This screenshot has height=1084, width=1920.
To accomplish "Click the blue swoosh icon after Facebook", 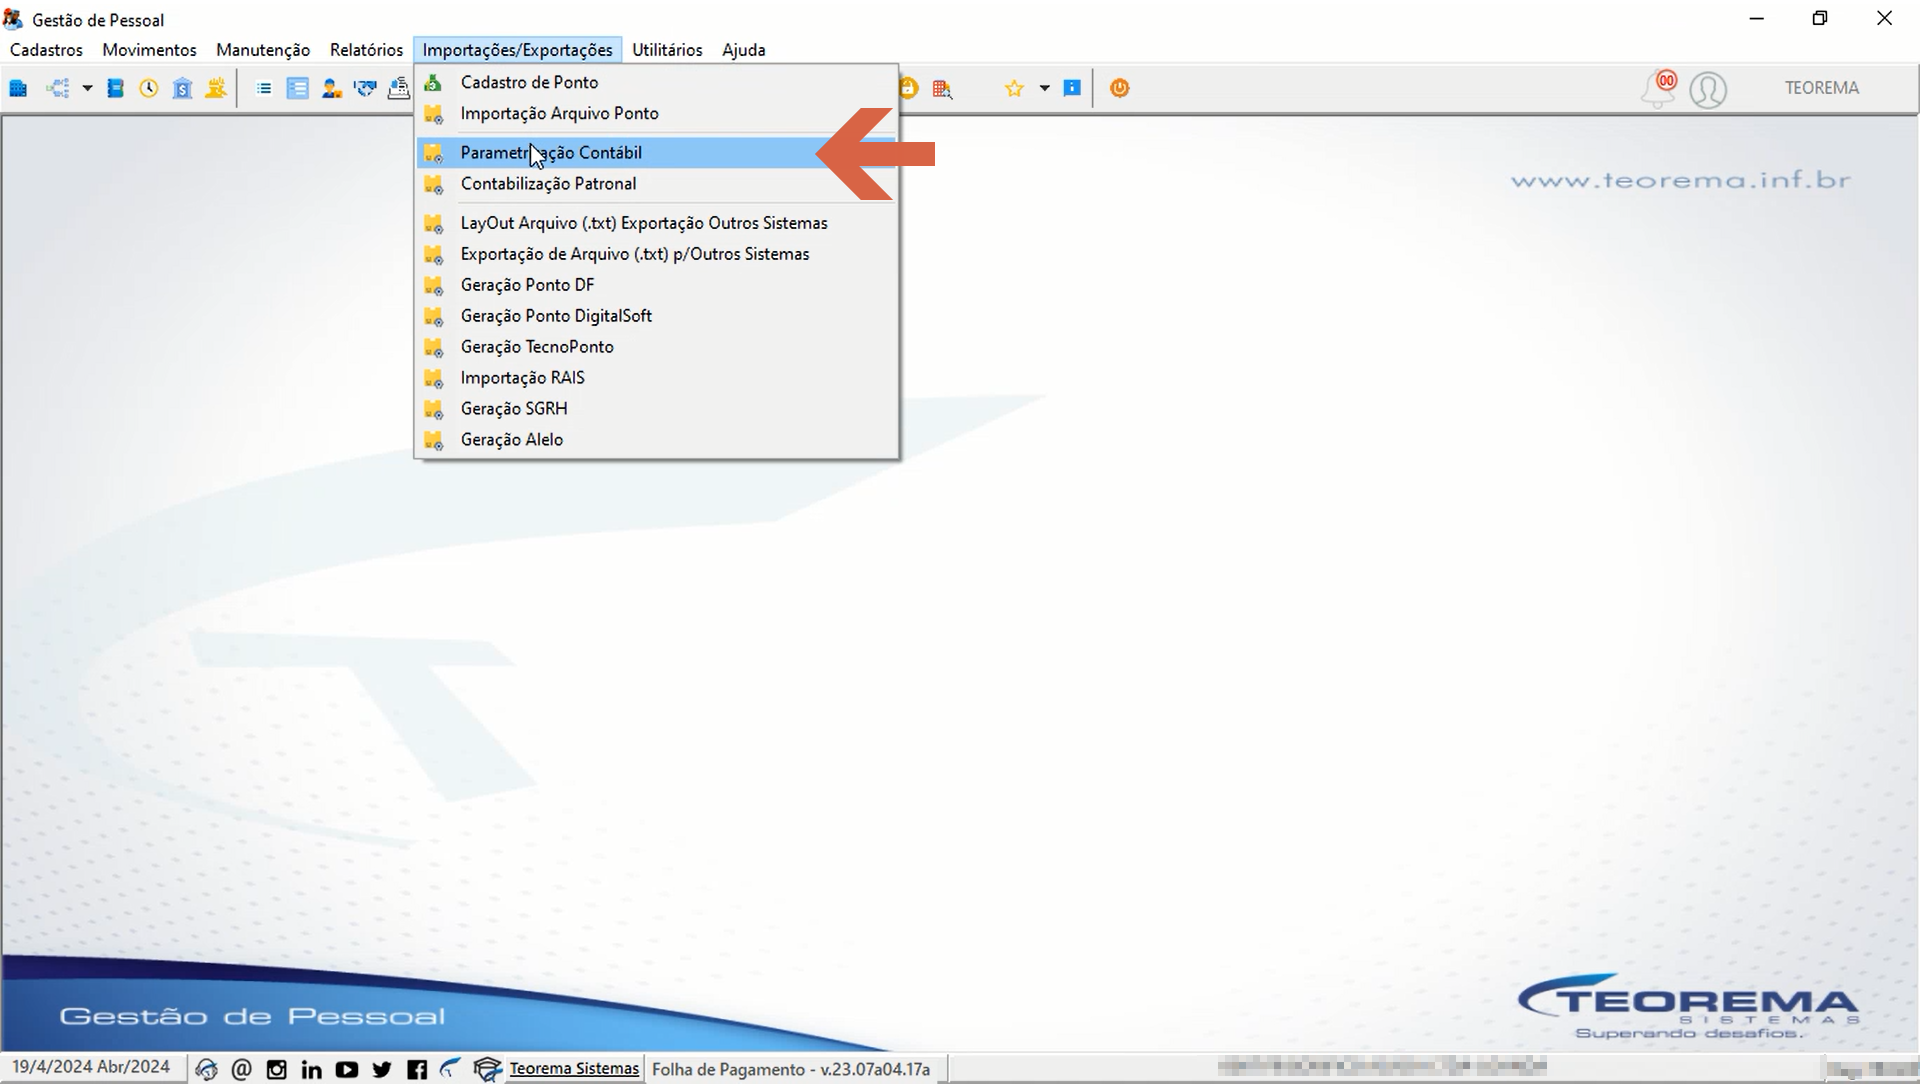I will (x=451, y=1069).
